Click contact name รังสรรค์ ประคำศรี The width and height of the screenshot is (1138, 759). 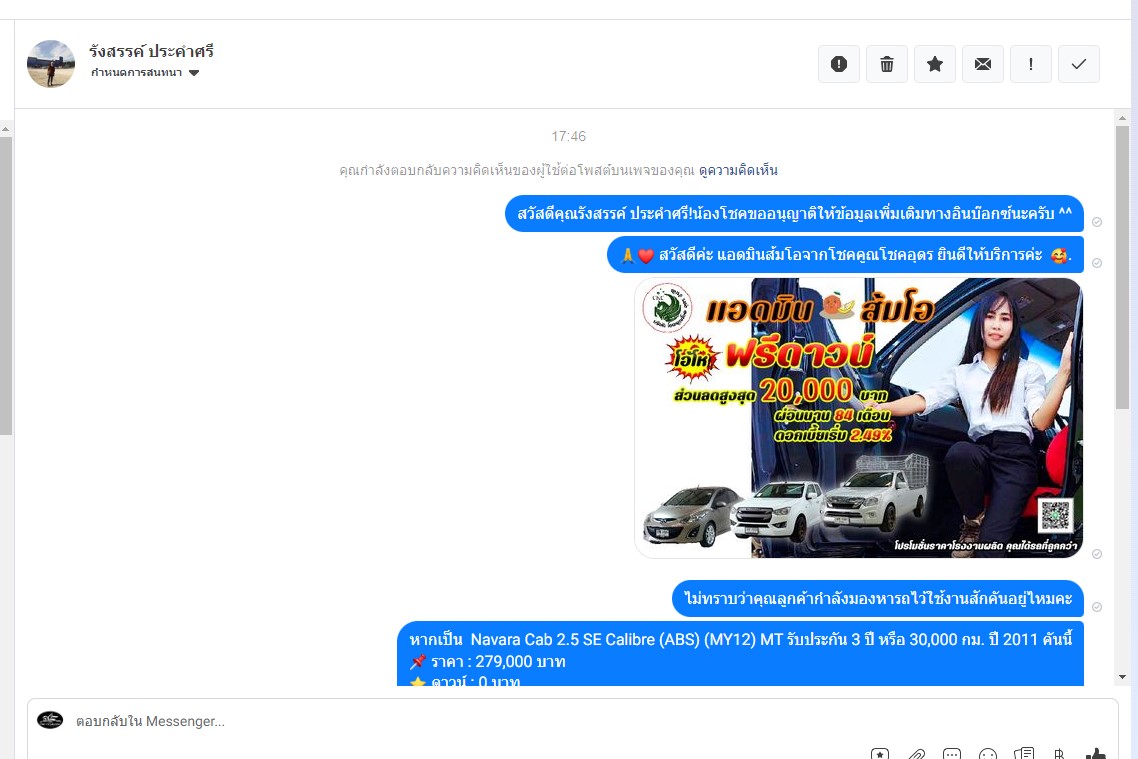(x=151, y=51)
